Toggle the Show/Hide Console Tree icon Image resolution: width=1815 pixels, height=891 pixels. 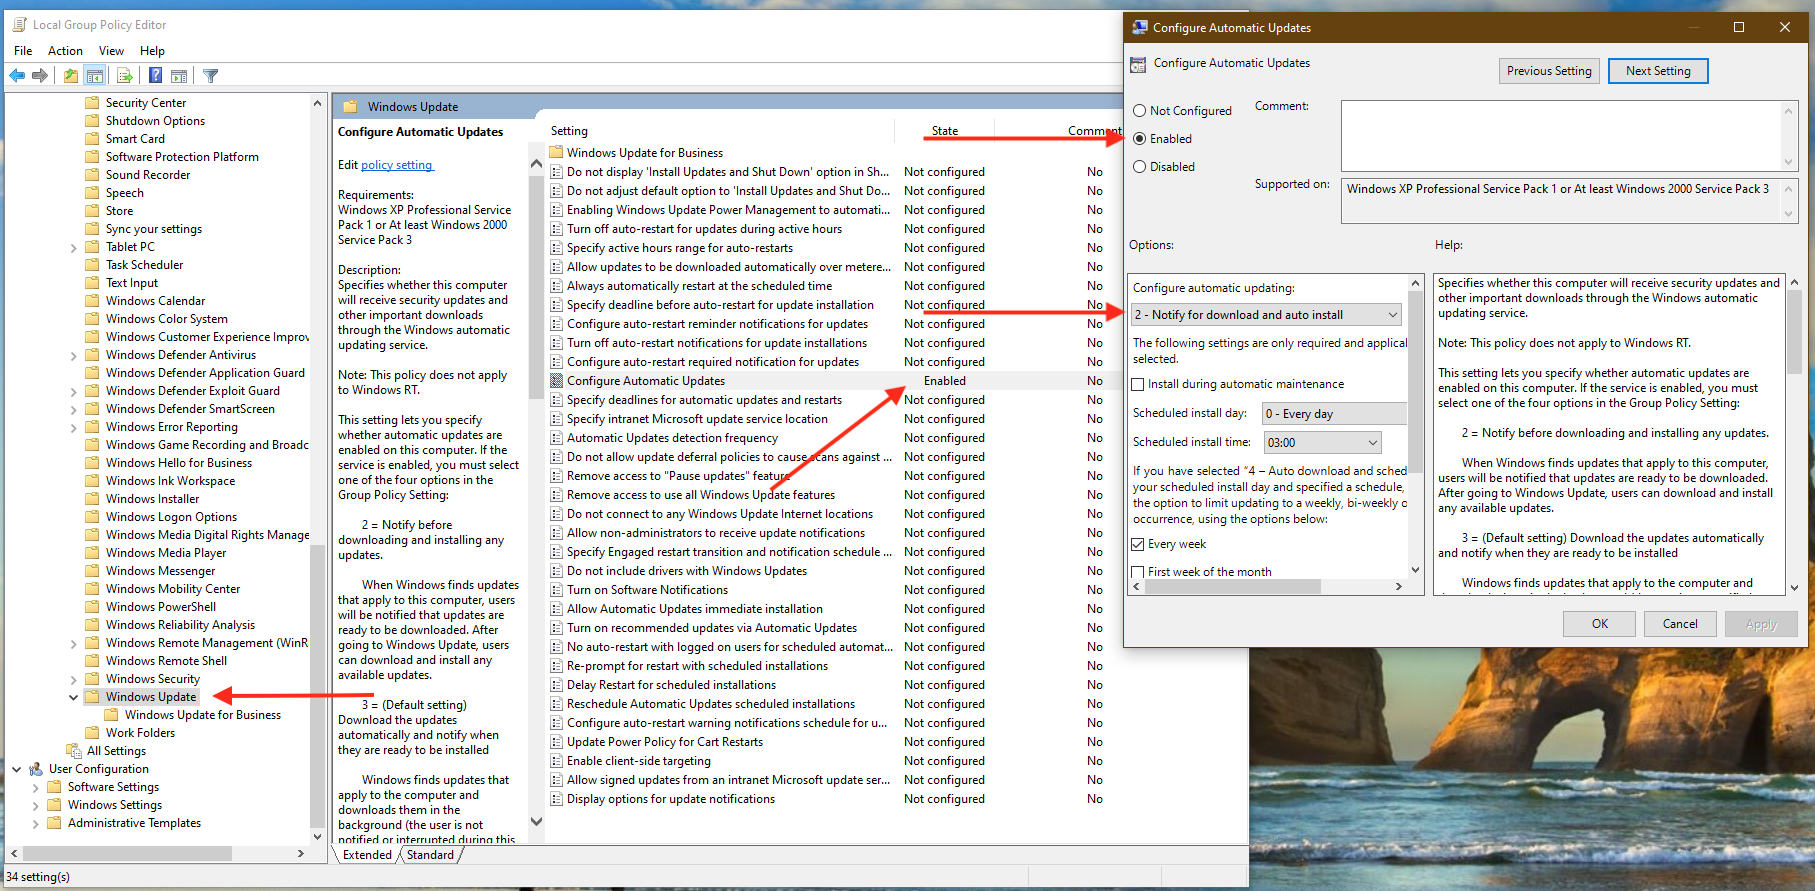[95, 75]
